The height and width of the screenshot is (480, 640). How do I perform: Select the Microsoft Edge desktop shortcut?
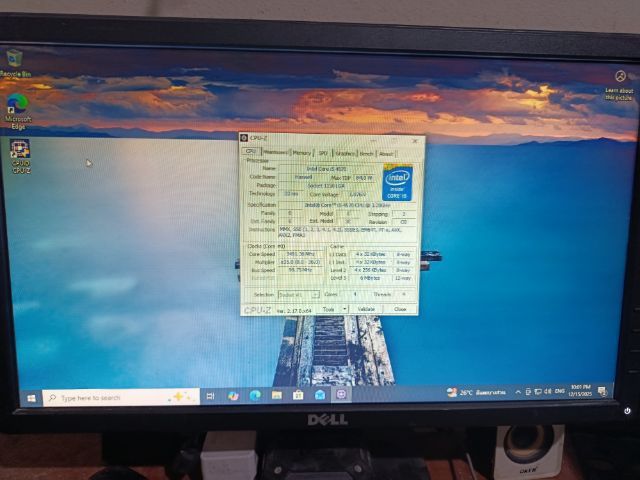(x=18, y=111)
